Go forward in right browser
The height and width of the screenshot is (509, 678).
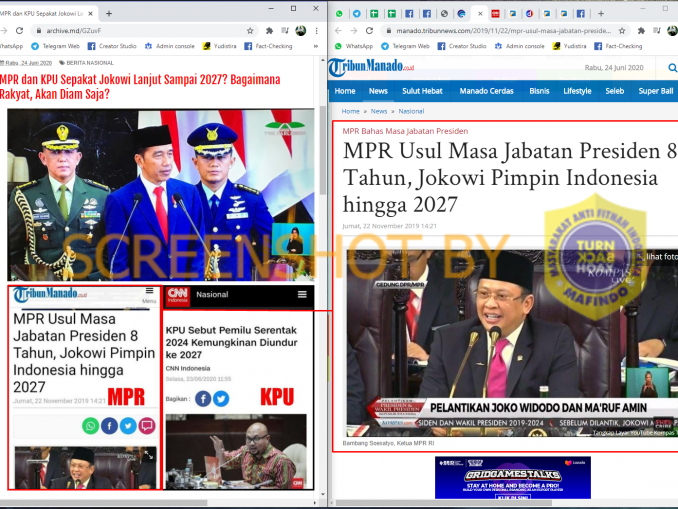pos(354,31)
